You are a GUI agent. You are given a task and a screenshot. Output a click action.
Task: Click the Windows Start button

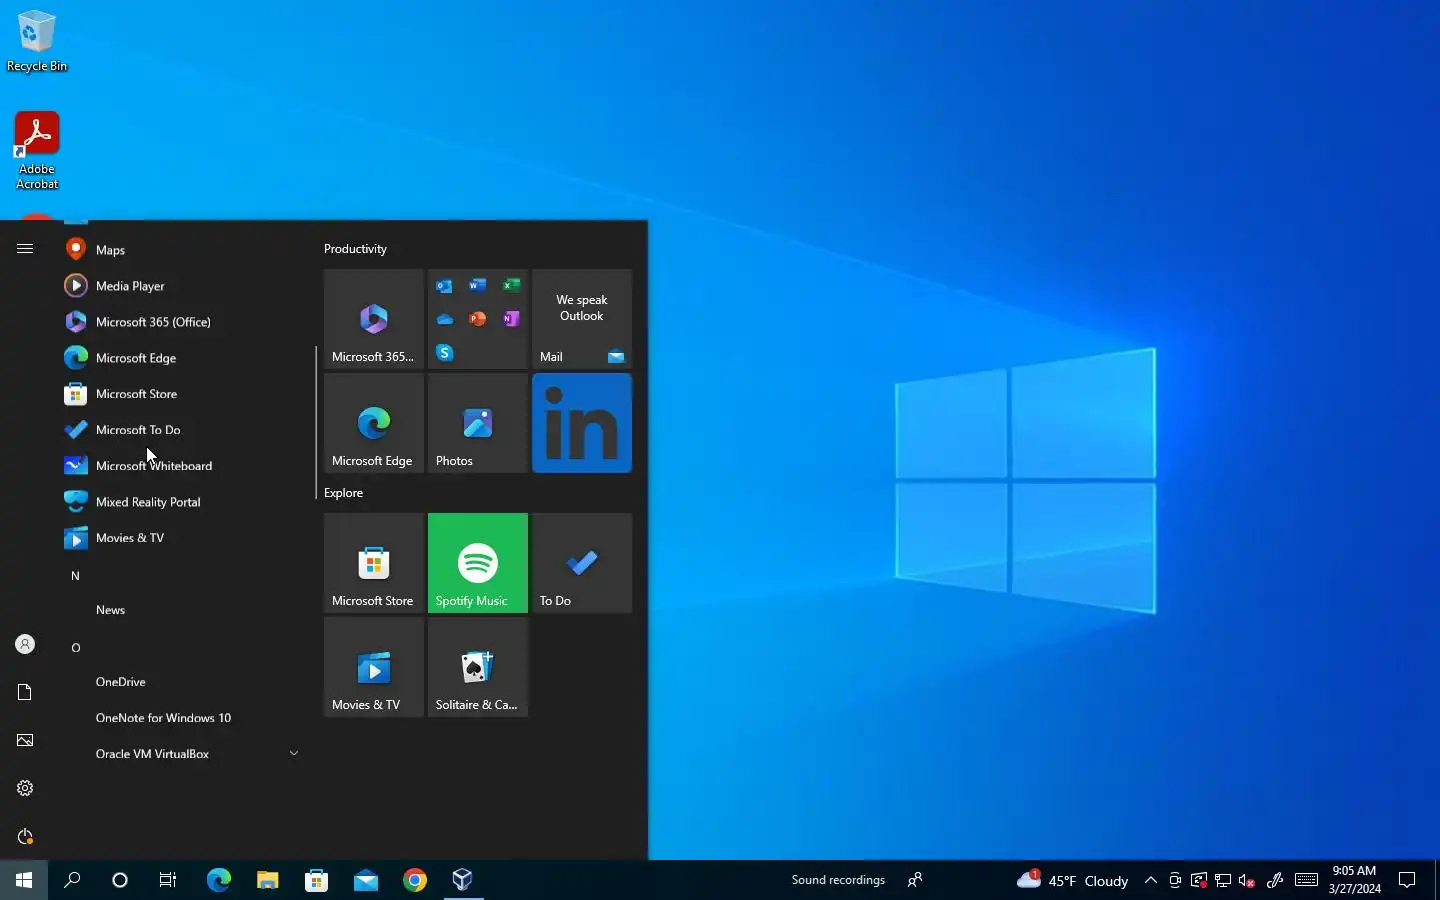24,880
